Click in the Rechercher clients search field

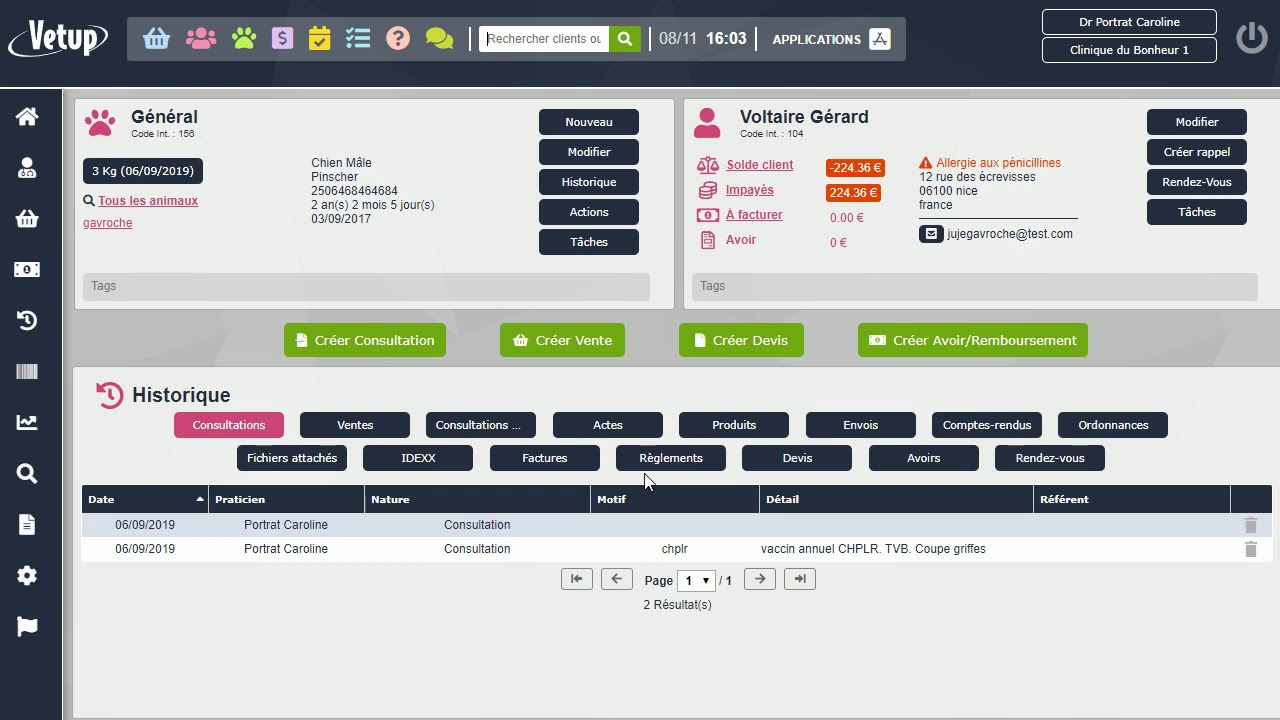pyautogui.click(x=543, y=39)
